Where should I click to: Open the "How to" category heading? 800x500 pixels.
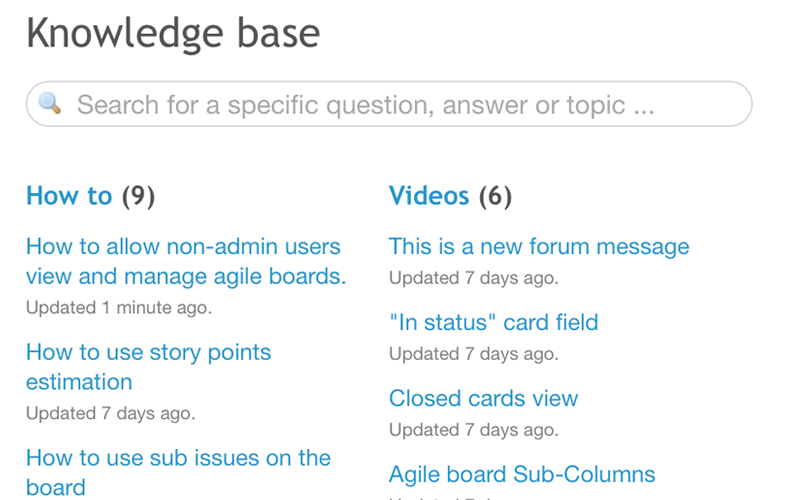click(69, 196)
